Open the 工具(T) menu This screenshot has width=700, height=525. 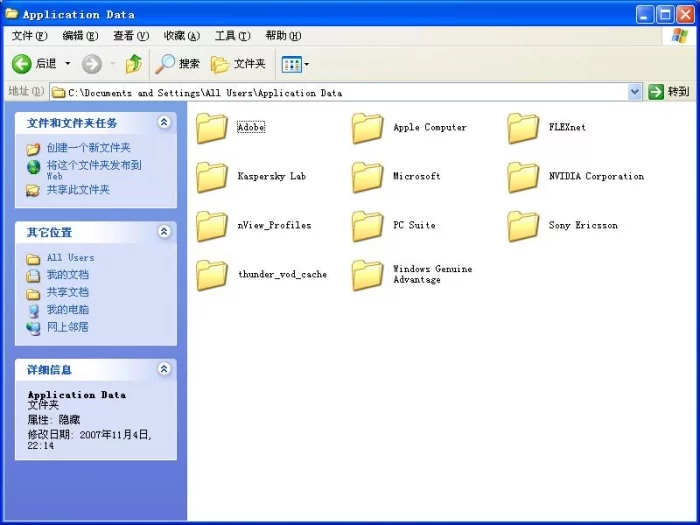coord(233,36)
